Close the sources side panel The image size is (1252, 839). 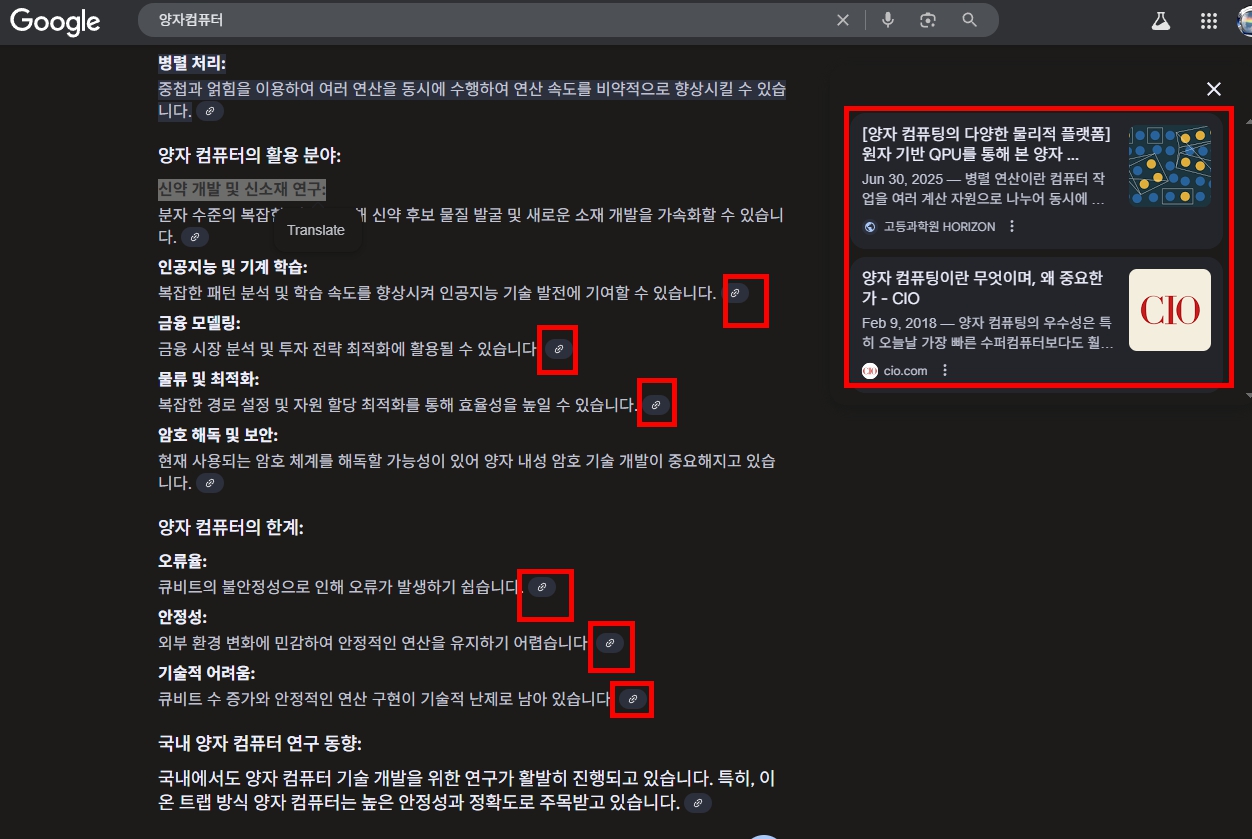click(1214, 89)
